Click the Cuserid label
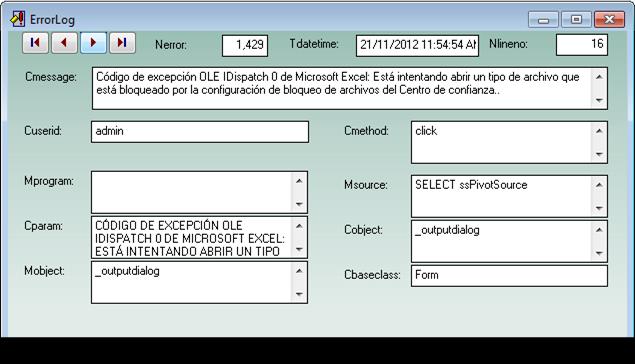Screen dimensions: 635x364 pos(43,131)
